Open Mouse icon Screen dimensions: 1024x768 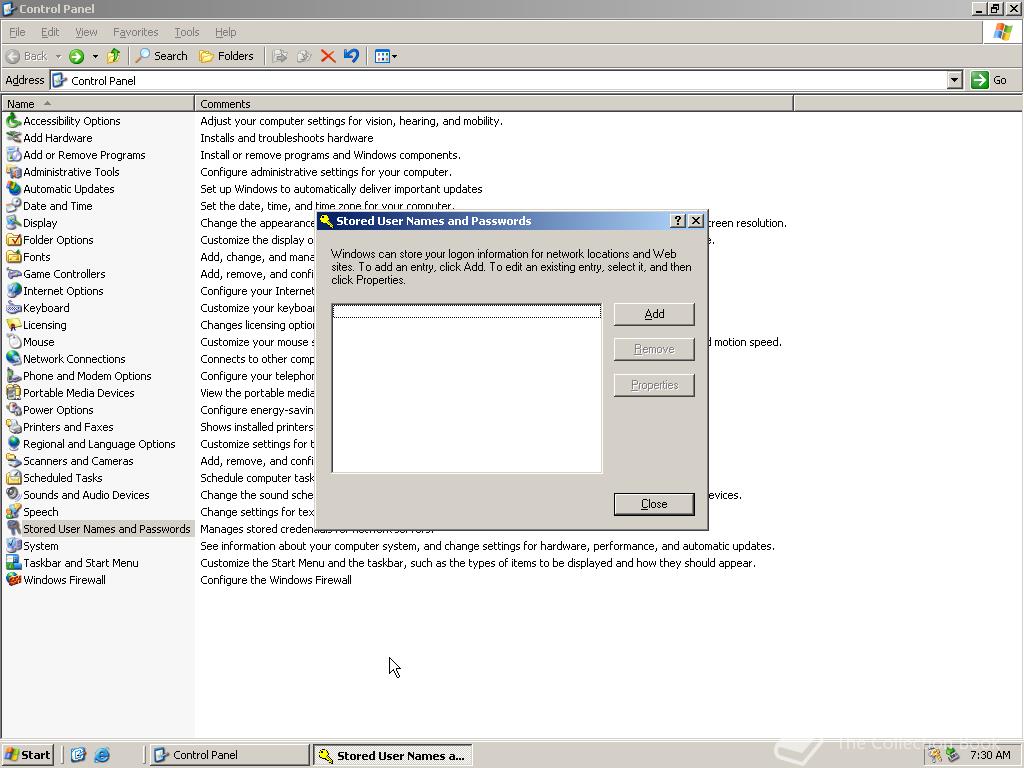14,342
